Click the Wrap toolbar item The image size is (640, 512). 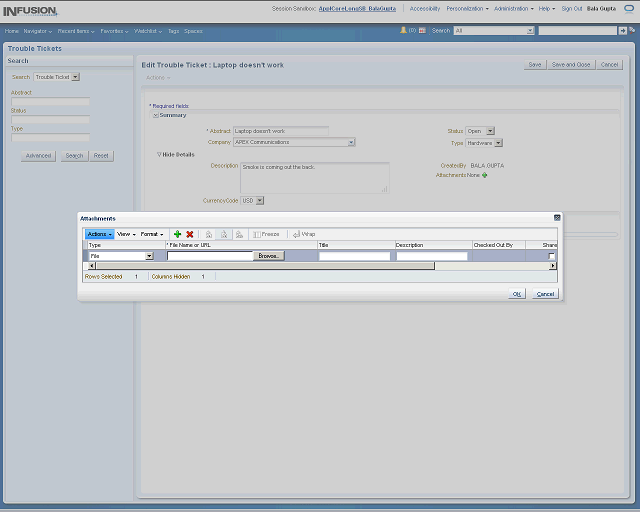(x=304, y=234)
